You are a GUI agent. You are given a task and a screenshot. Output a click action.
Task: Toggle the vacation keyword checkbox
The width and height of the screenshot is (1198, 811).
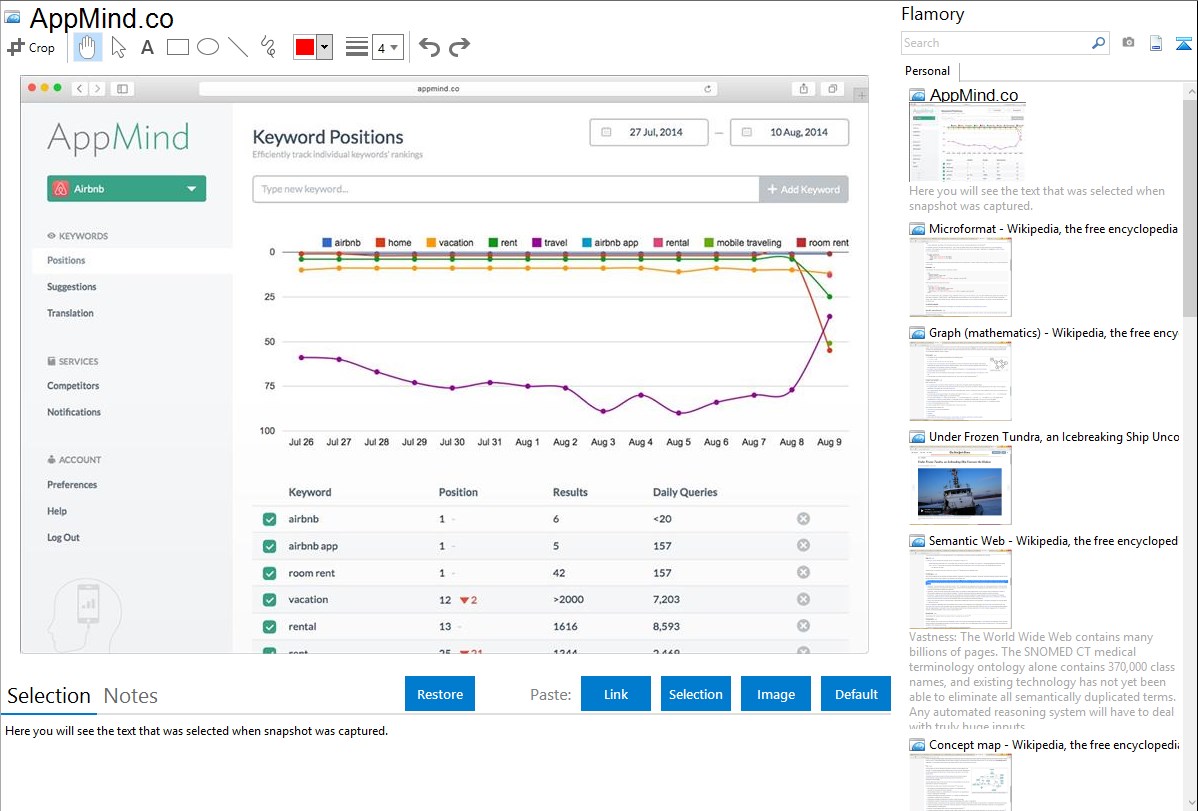[269, 600]
